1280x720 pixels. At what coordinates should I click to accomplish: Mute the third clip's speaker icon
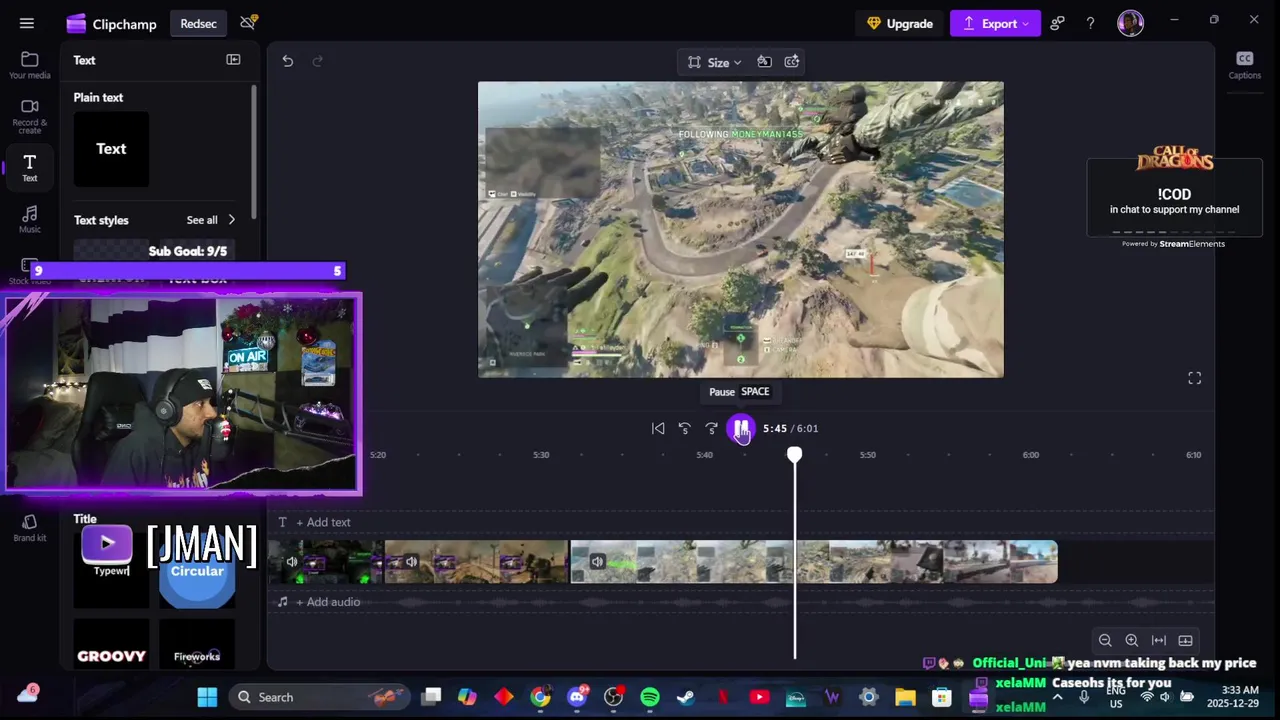point(597,562)
